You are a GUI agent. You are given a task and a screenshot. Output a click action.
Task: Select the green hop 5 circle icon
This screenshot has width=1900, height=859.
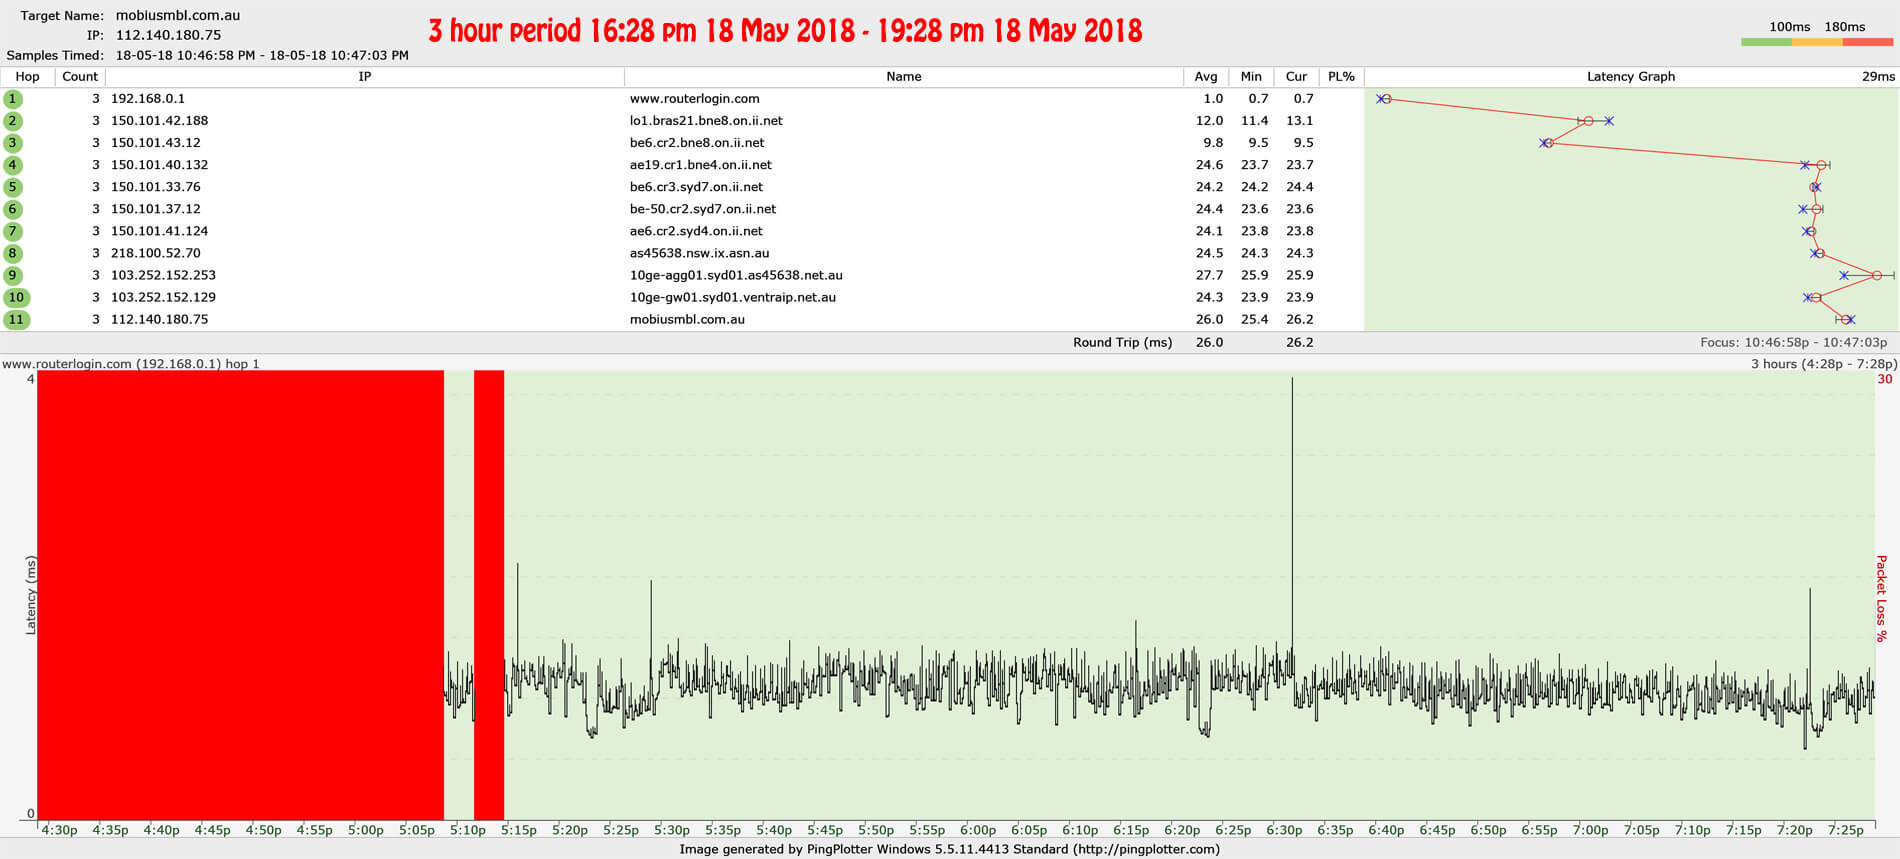click(13, 187)
